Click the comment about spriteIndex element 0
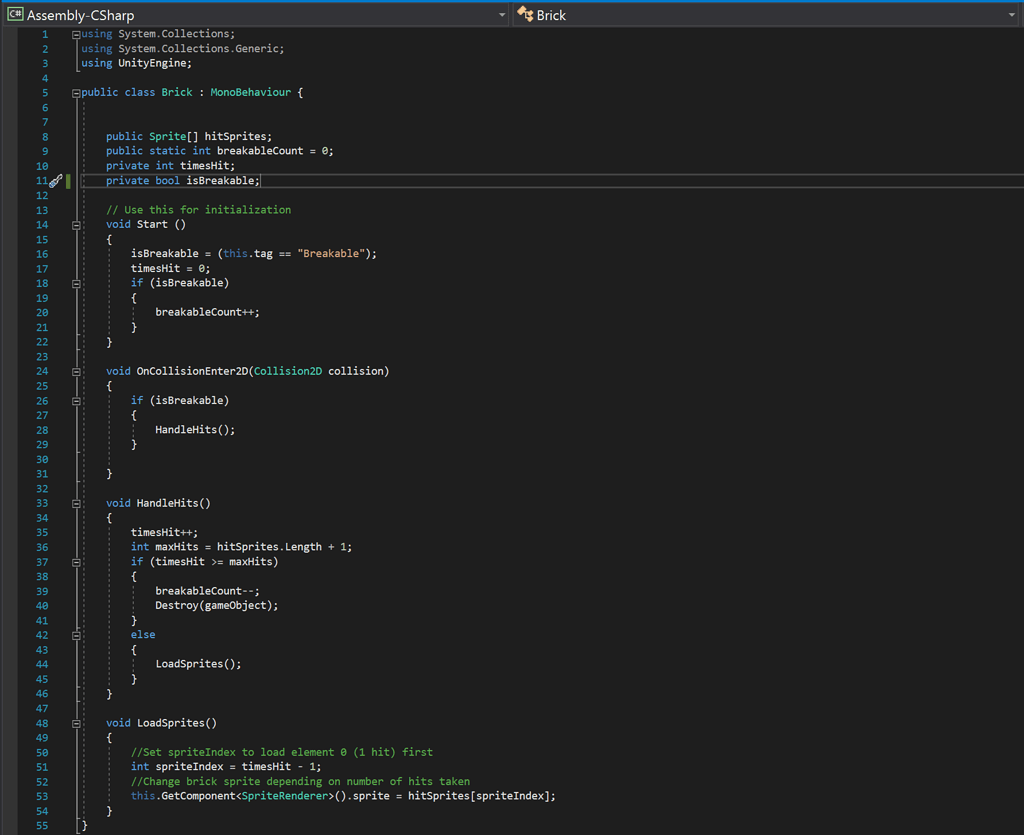 pyautogui.click(x=281, y=752)
